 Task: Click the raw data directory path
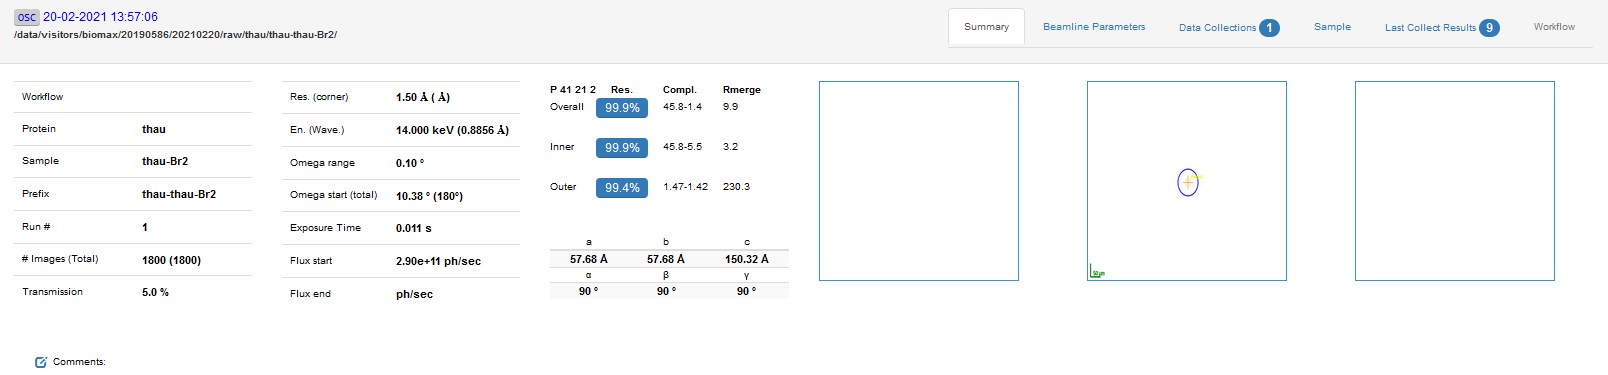tap(175, 35)
